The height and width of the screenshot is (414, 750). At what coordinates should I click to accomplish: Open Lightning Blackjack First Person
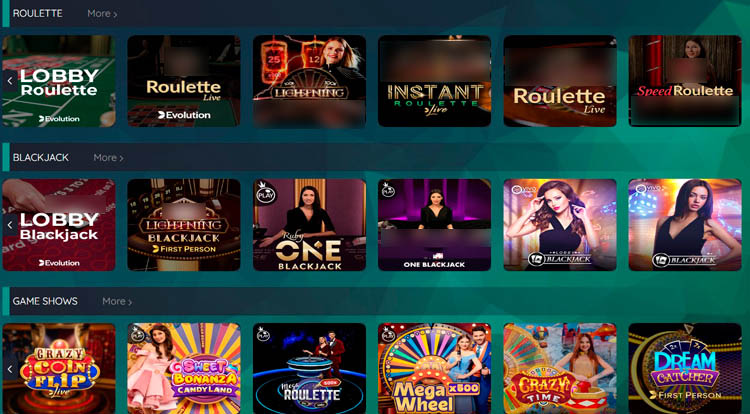point(184,225)
